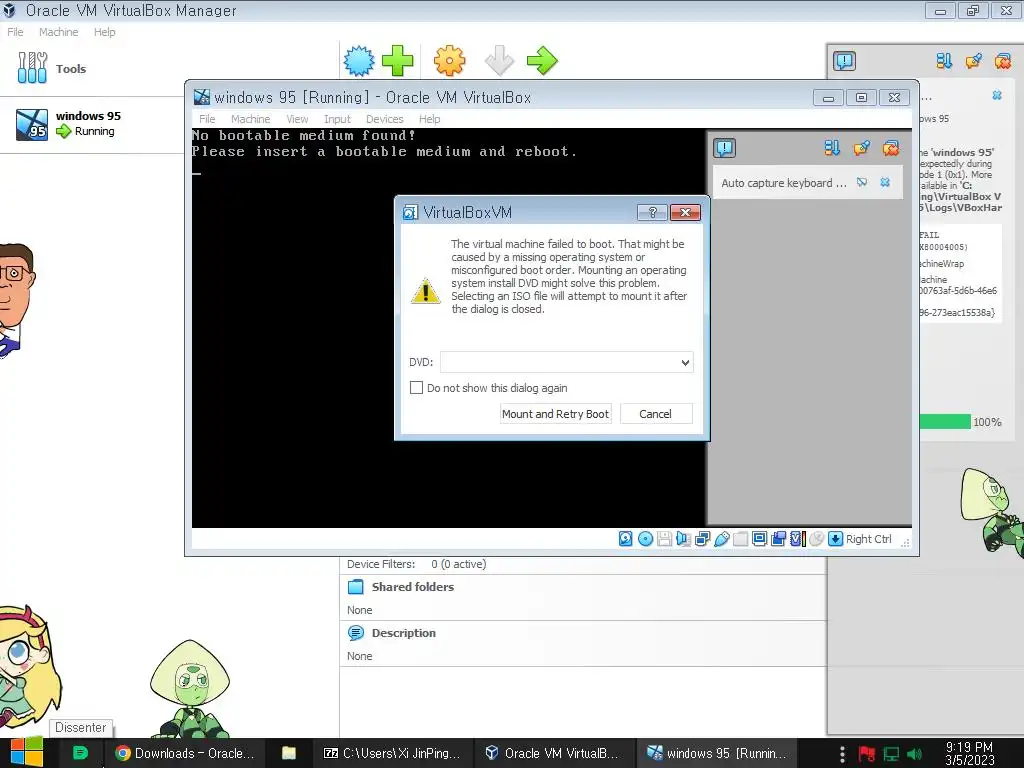Image resolution: width=1024 pixels, height=768 pixels.
Task: Click floppy disk status bar icon
Action: coord(664,539)
